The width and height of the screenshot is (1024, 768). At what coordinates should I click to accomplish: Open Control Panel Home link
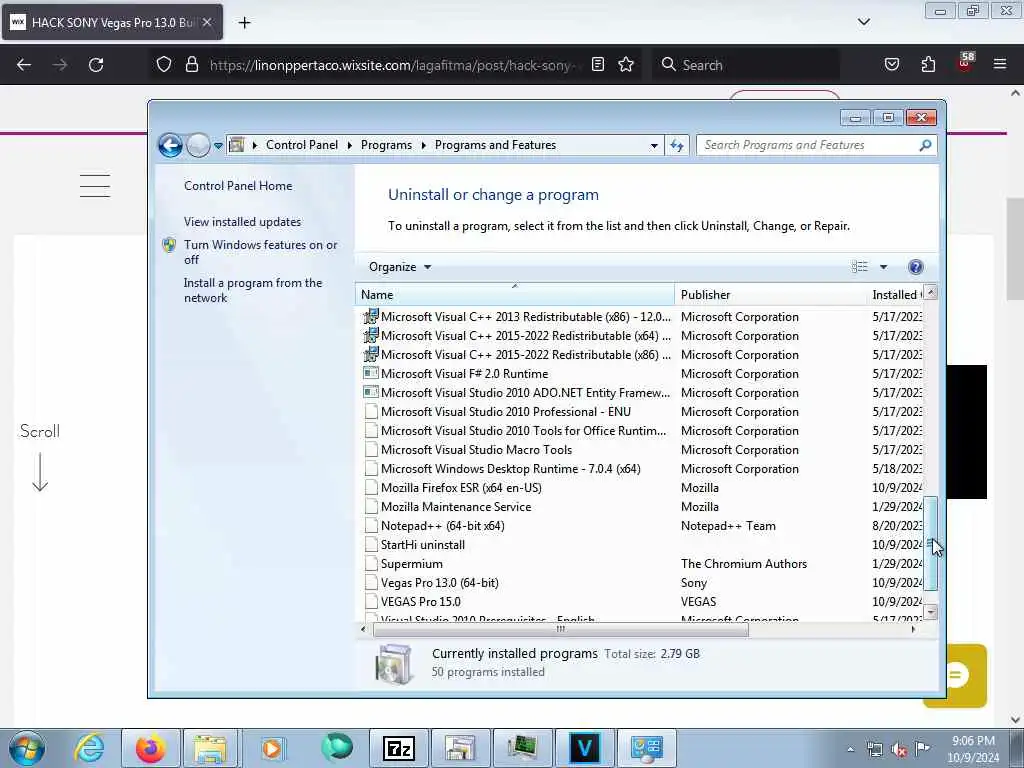pos(238,185)
